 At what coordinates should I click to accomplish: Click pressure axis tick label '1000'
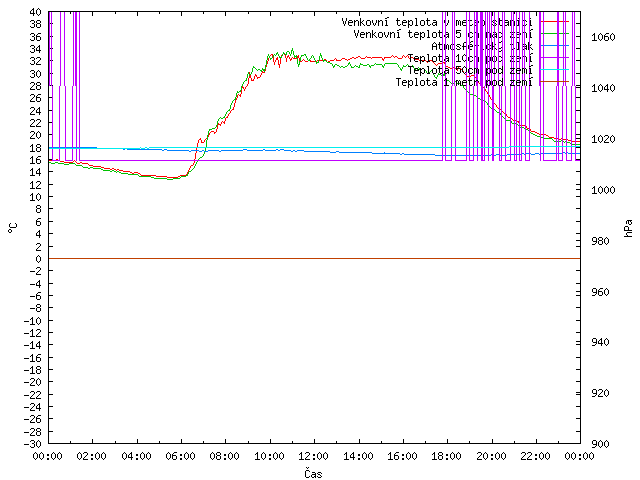coord(603,190)
